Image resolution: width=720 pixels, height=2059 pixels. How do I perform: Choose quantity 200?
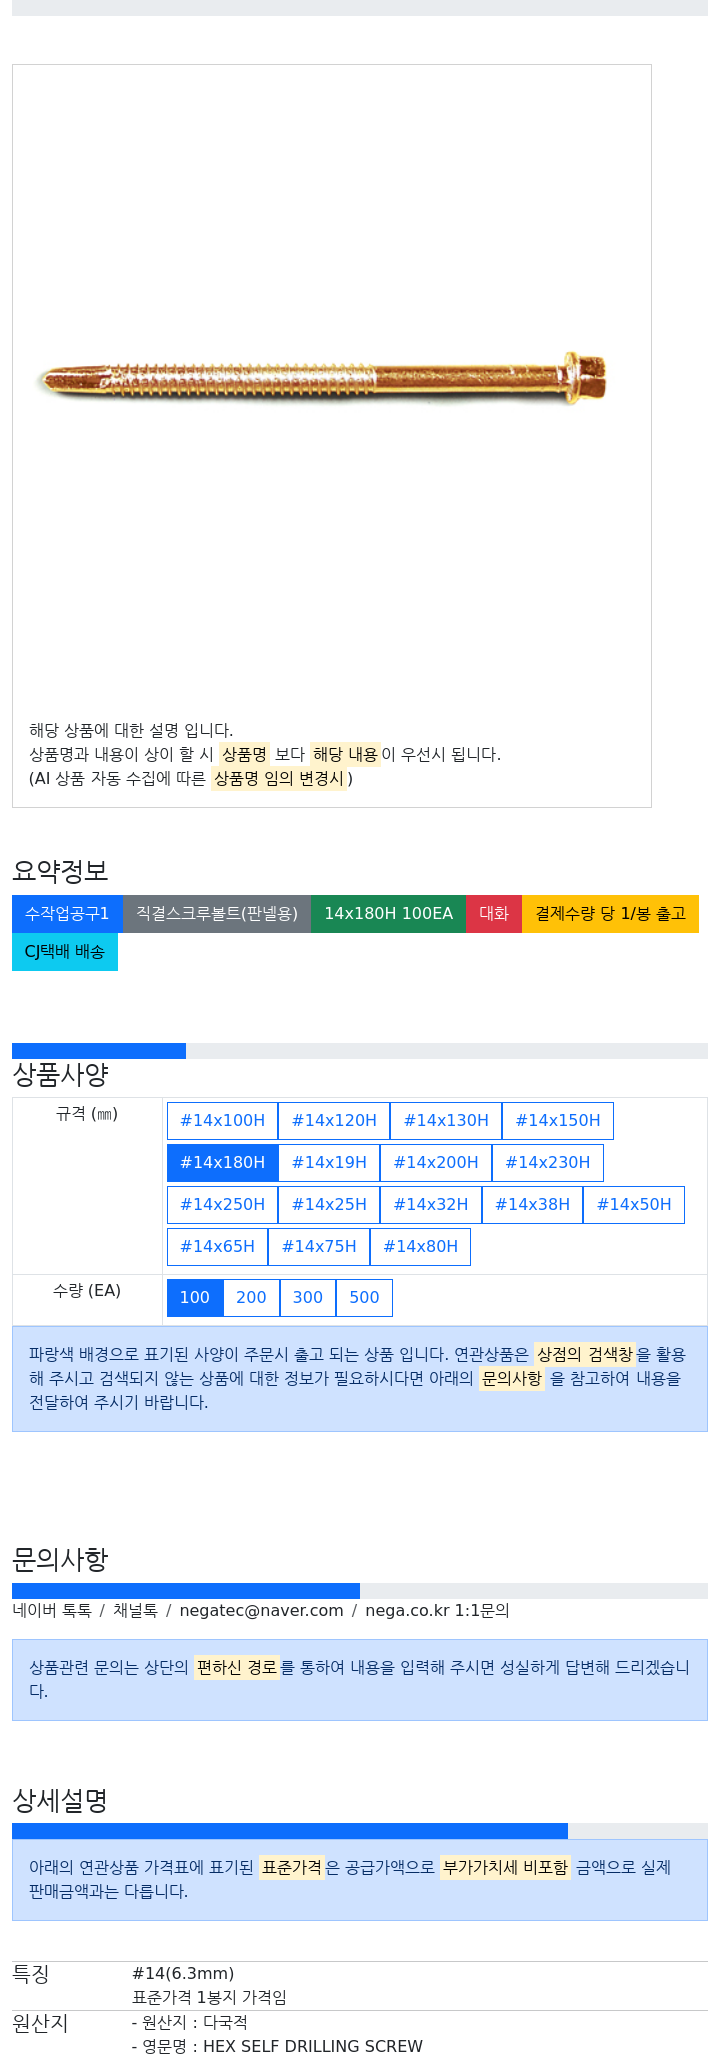(x=251, y=1298)
